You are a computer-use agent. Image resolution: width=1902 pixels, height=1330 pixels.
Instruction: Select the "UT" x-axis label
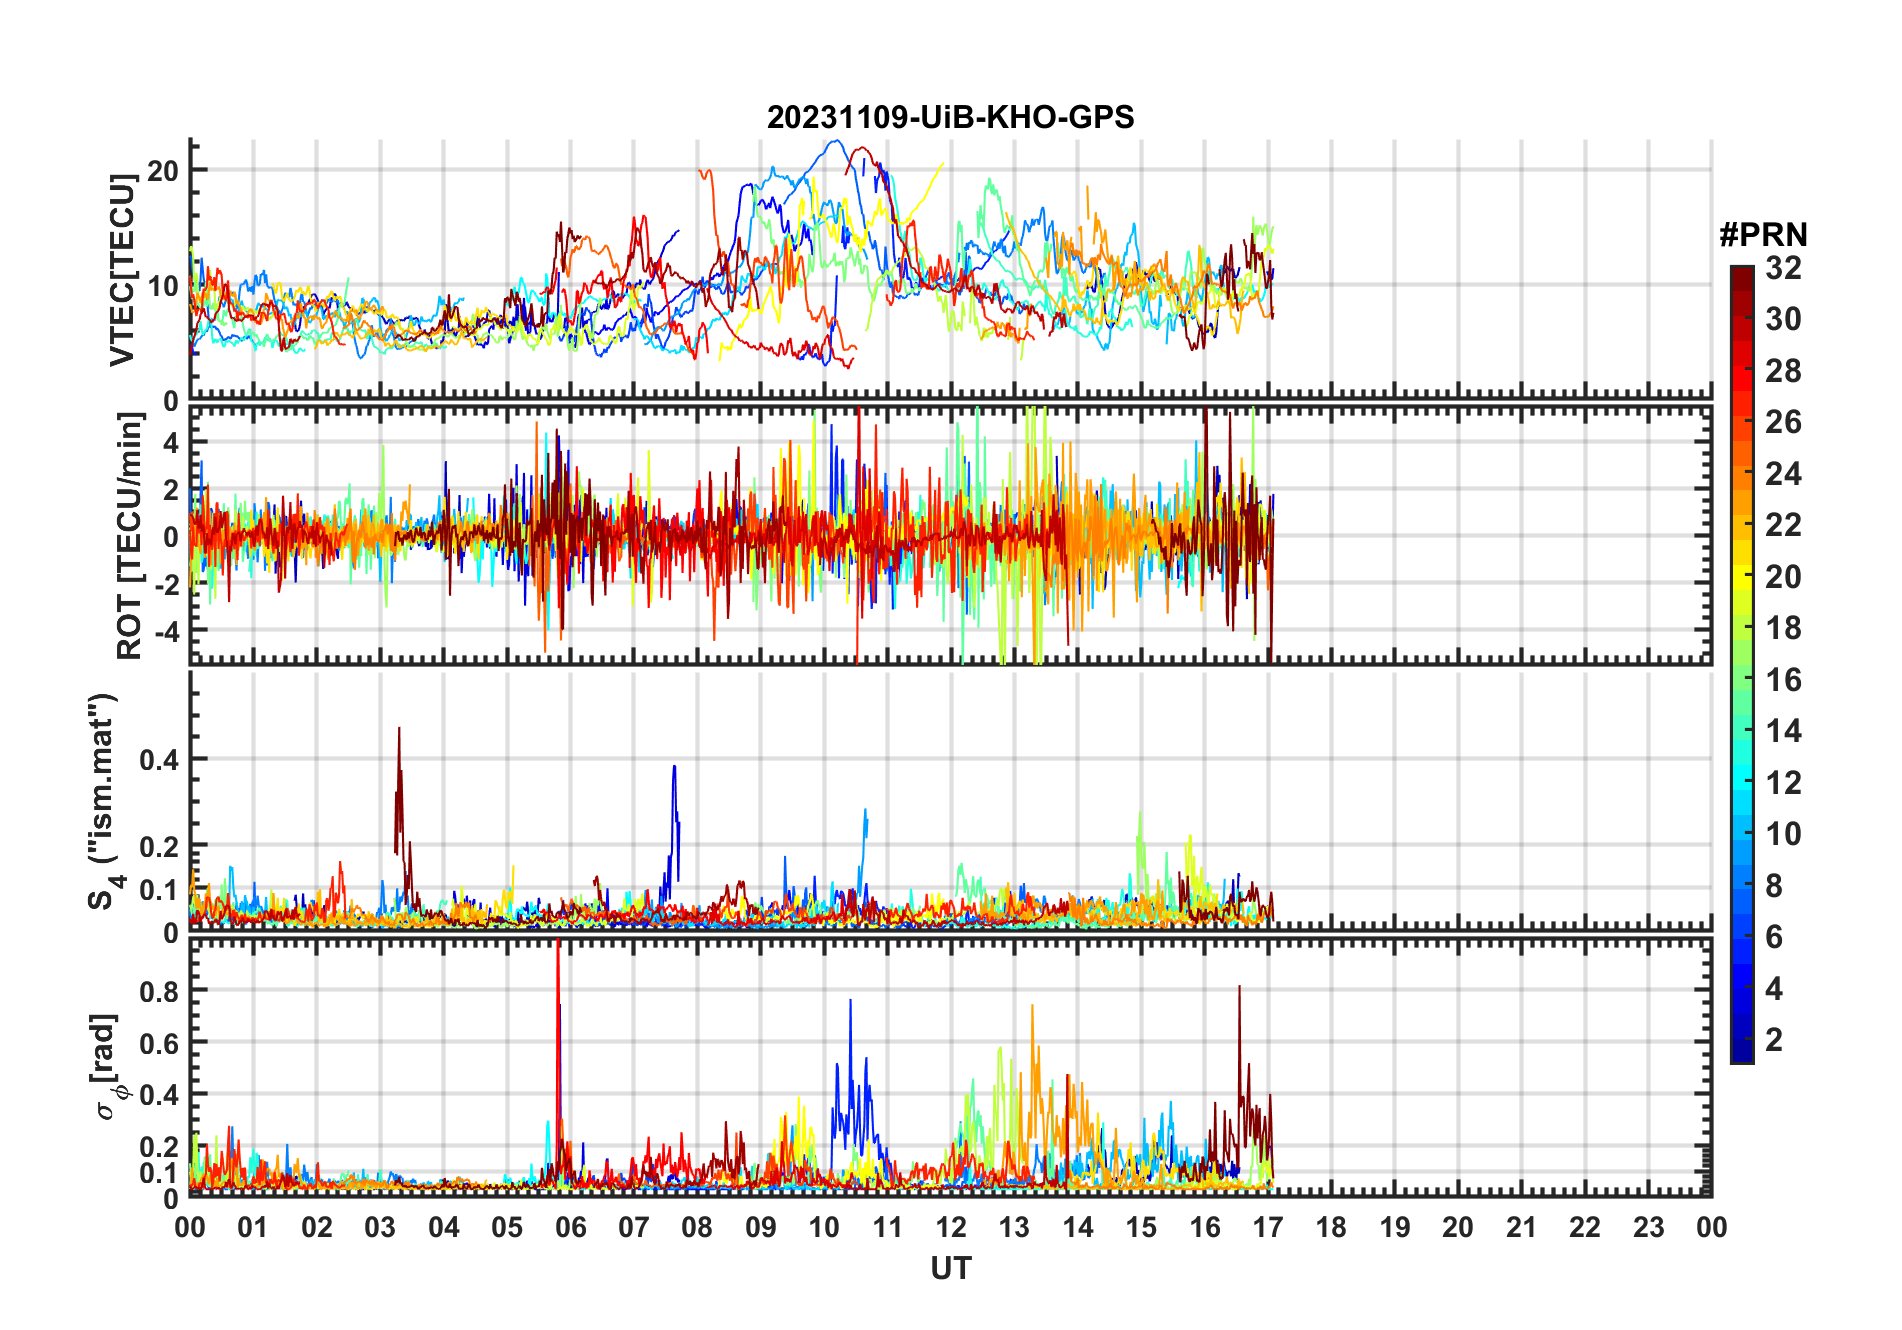pyautogui.click(x=950, y=1269)
